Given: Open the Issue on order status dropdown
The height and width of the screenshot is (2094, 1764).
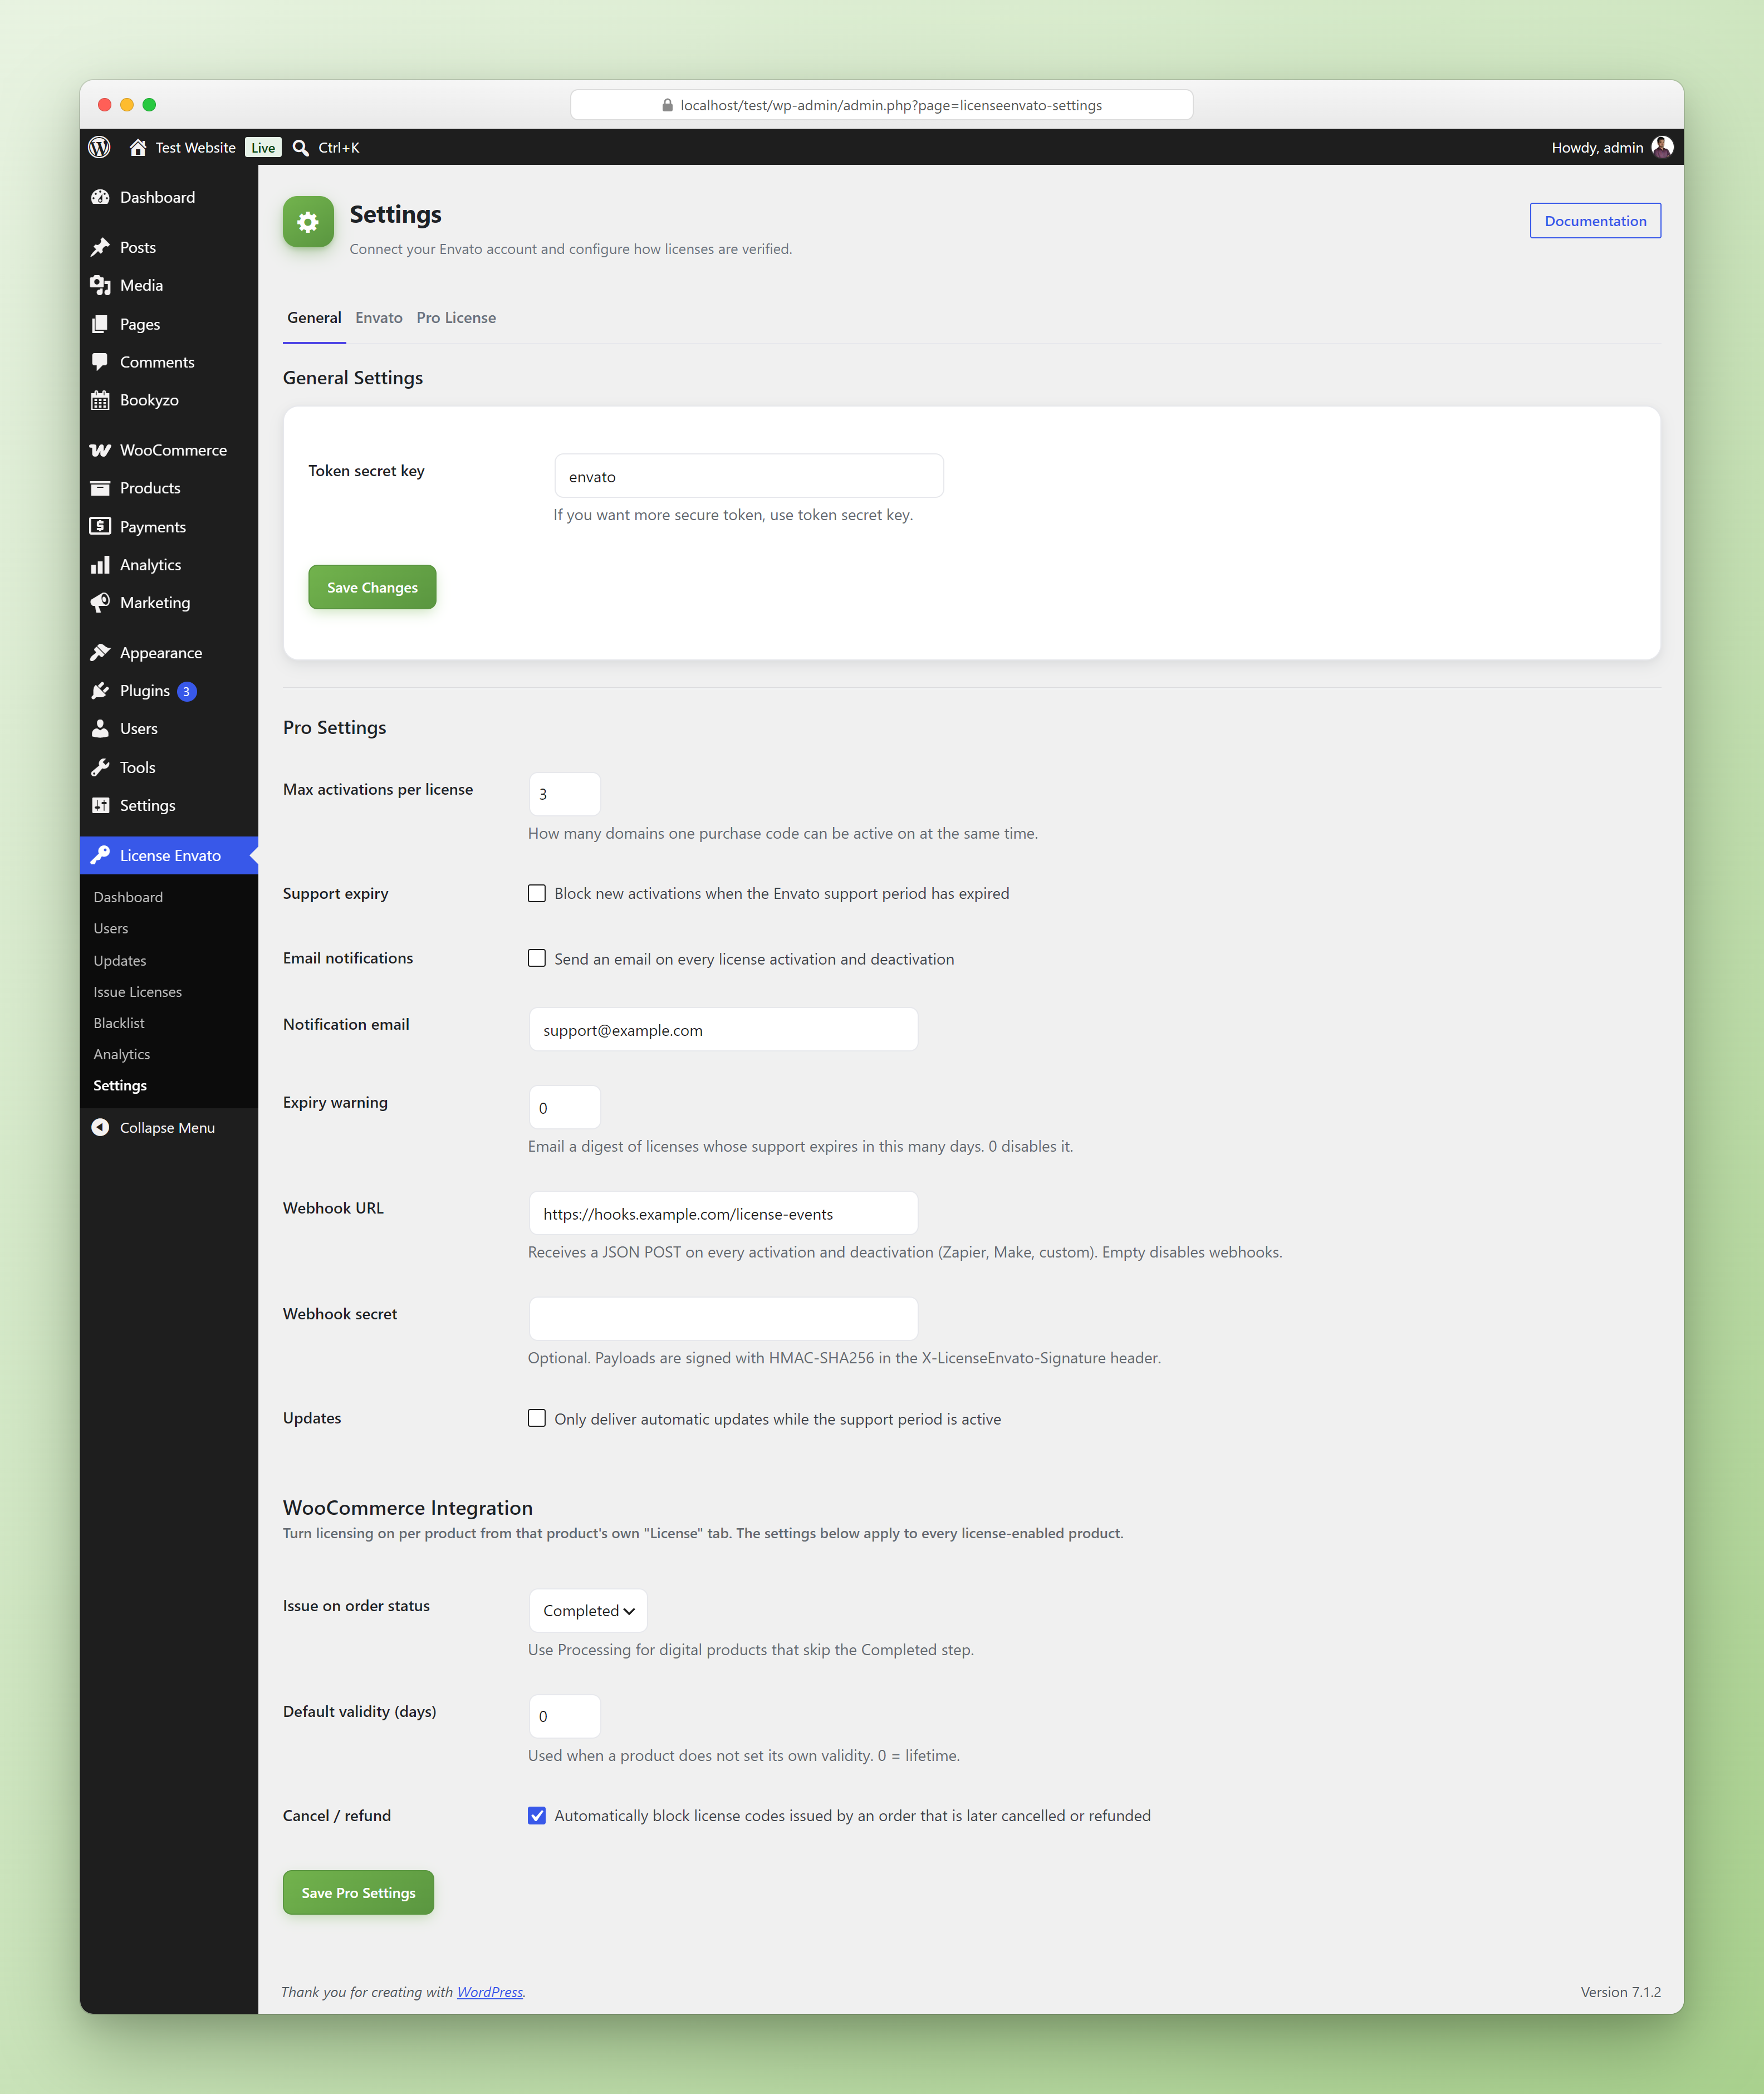Looking at the screenshot, I should point(588,1610).
